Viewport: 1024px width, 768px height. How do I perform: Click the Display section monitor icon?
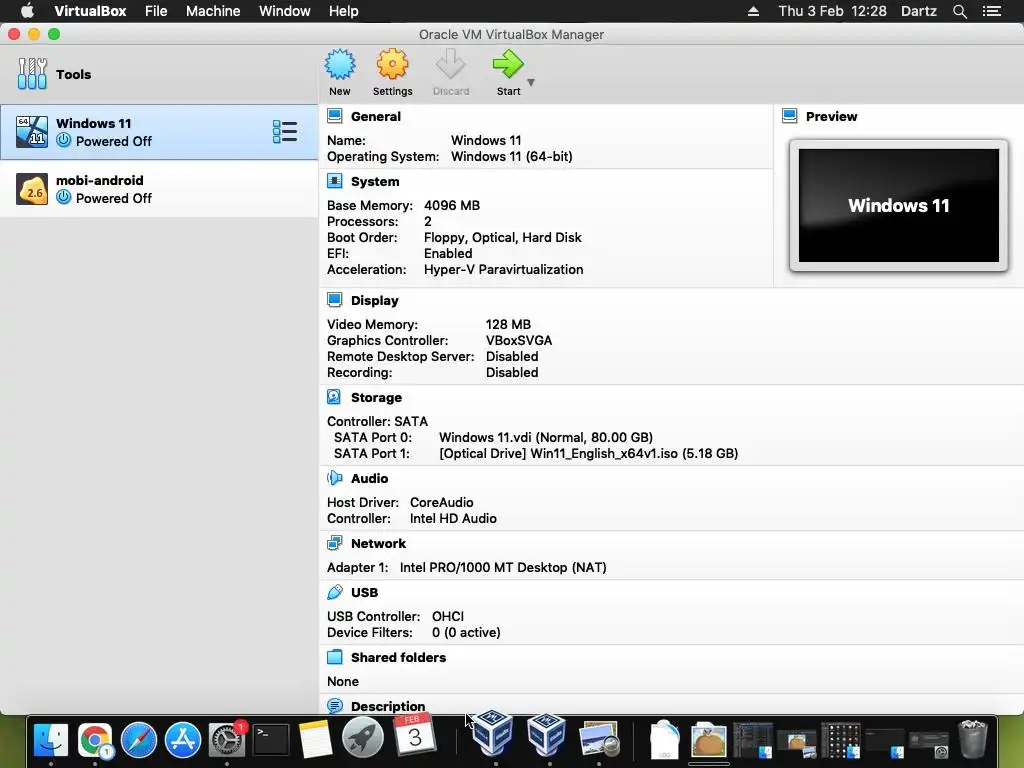click(x=334, y=300)
